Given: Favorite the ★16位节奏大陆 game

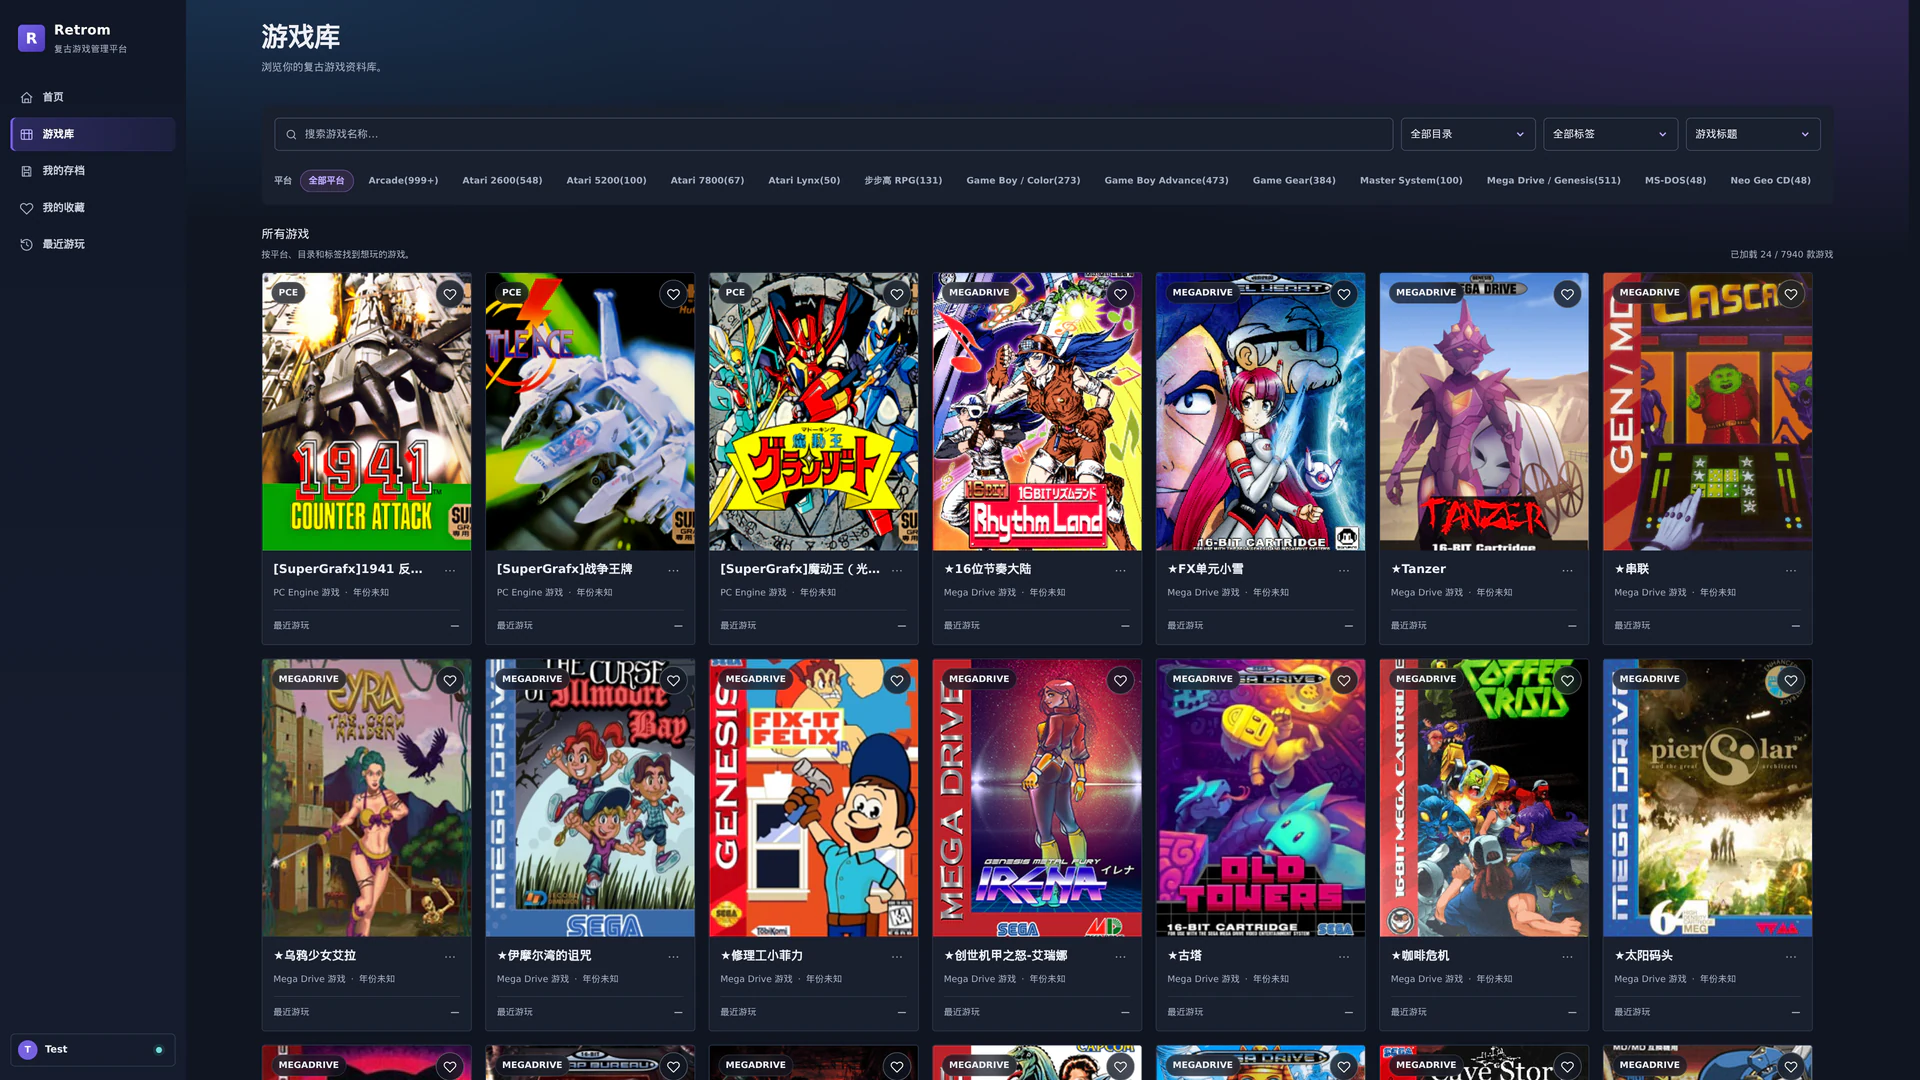Looking at the screenshot, I should tap(1120, 294).
